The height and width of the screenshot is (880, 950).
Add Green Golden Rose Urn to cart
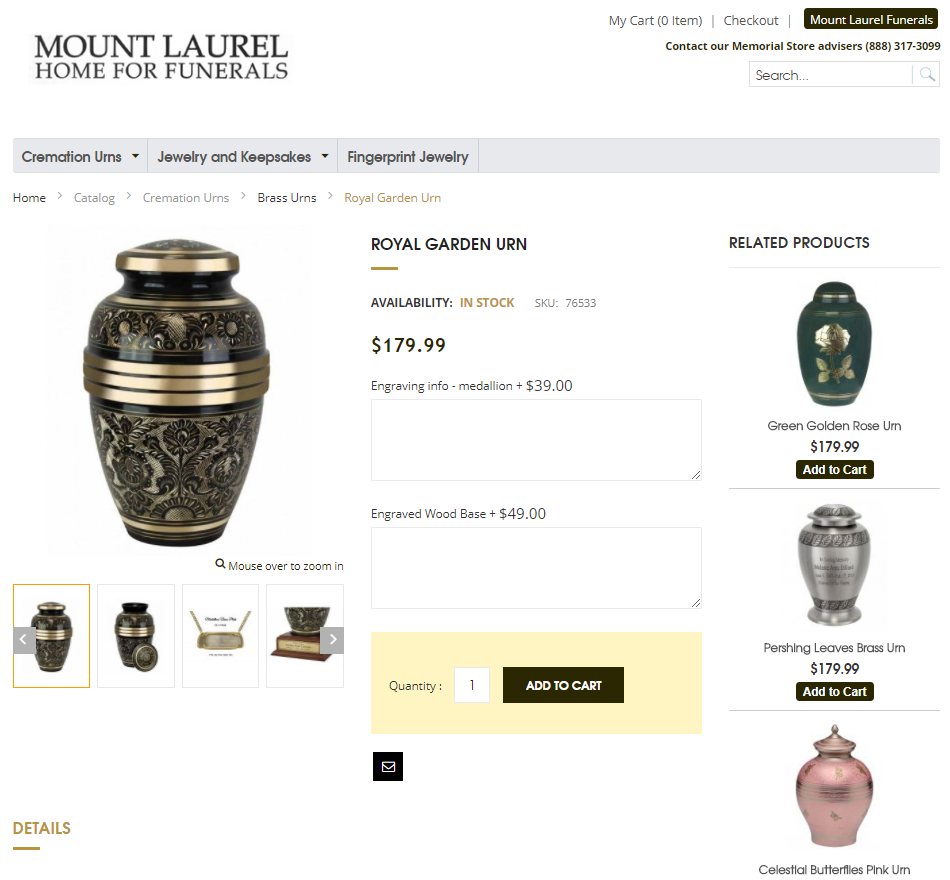point(834,470)
